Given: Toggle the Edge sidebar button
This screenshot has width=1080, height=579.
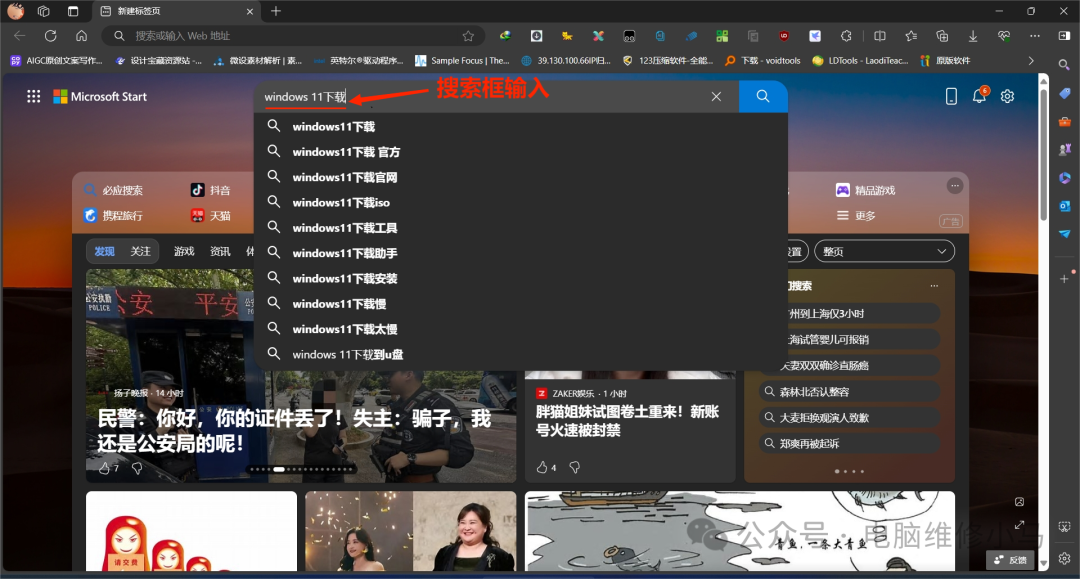Looking at the screenshot, I should click(1064, 36).
